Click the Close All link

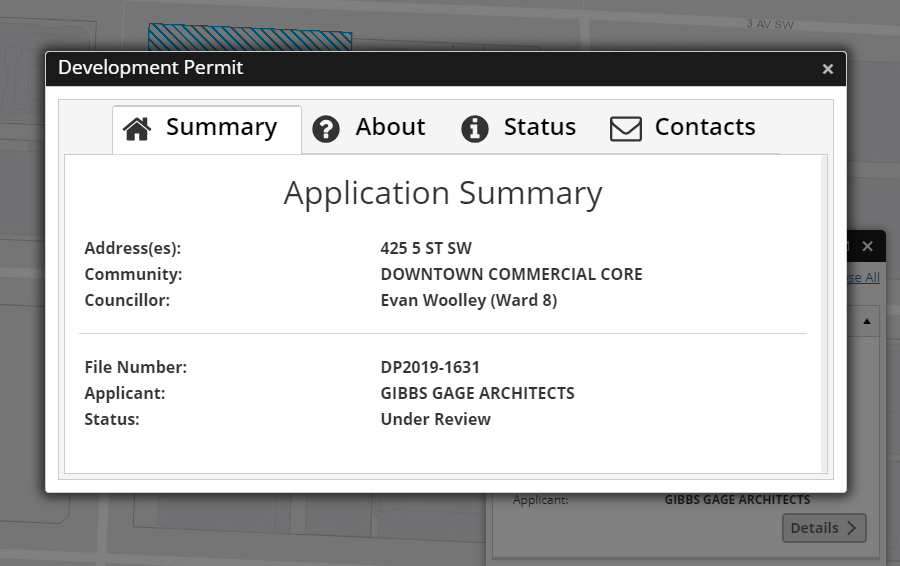(x=863, y=278)
